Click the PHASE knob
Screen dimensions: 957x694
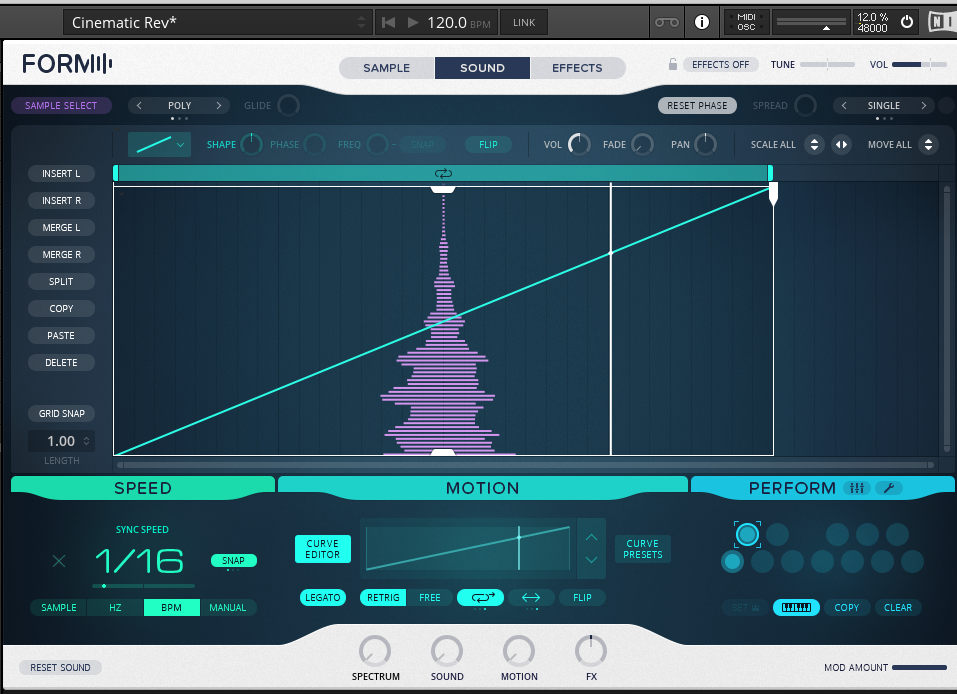click(314, 145)
